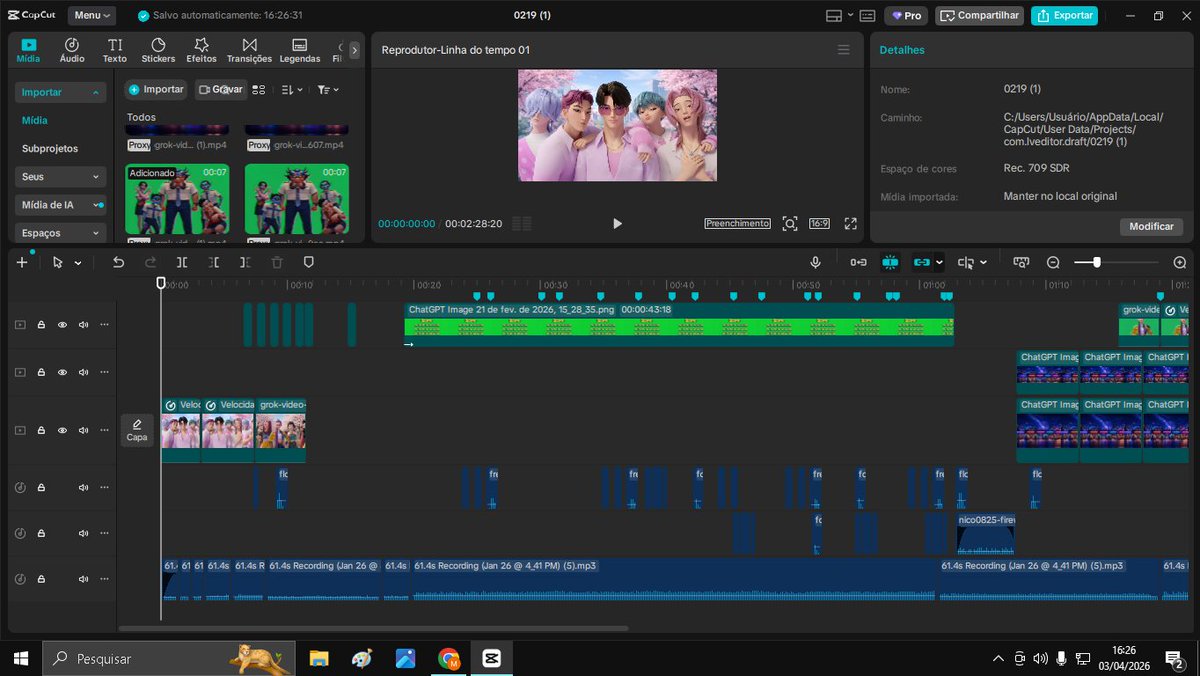
Task: Start voiceover recording with microphone icon
Action: (x=816, y=262)
